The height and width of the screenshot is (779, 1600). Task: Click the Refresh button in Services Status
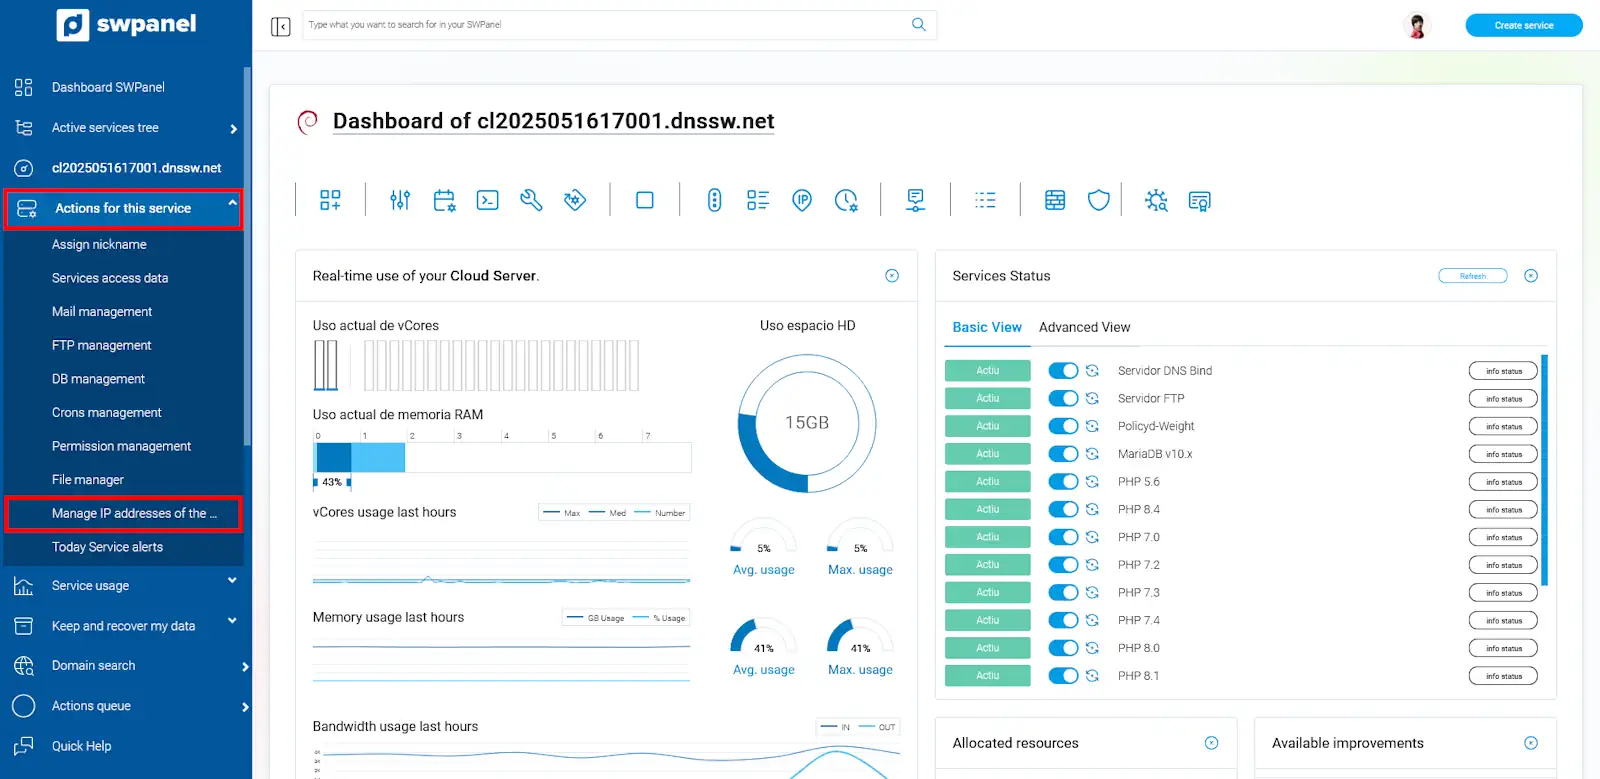click(x=1472, y=276)
